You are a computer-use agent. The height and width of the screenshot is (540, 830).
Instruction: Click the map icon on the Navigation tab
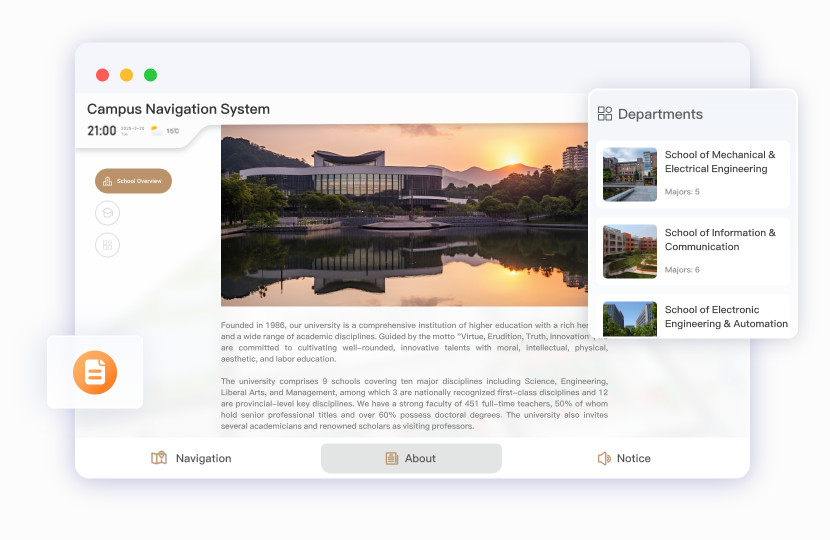click(159, 458)
